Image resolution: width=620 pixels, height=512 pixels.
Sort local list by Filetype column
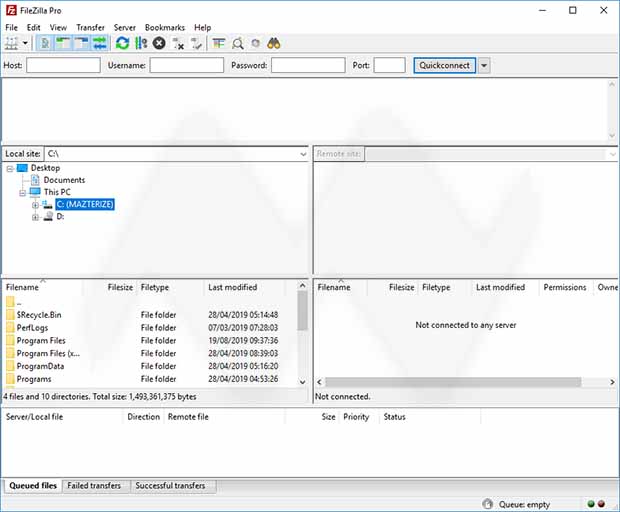click(170, 287)
